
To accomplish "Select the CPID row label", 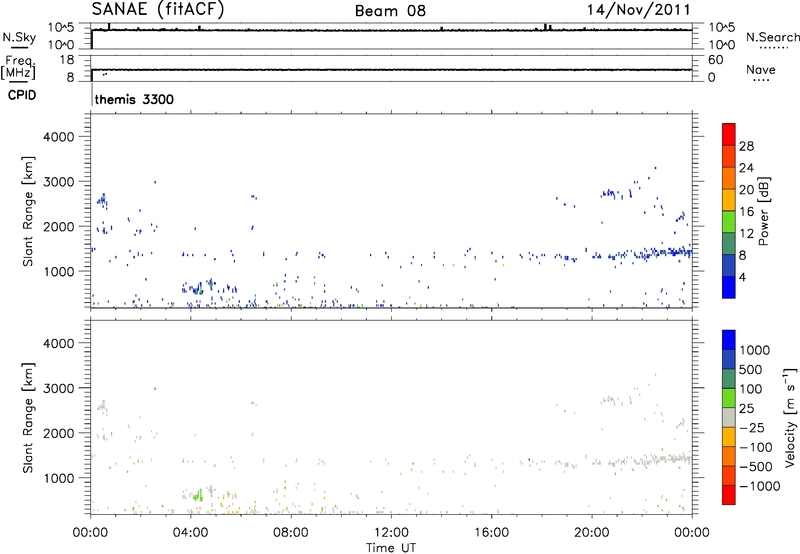I will click(x=22, y=95).
